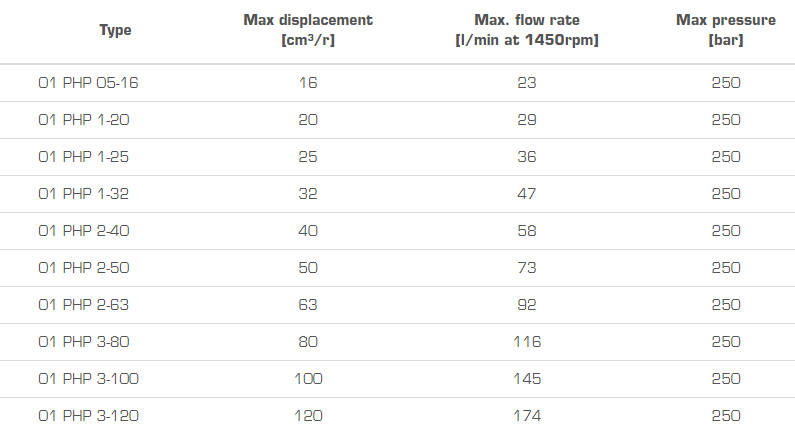Select the displacement value 63
795x432 pixels.
point(307,305)
